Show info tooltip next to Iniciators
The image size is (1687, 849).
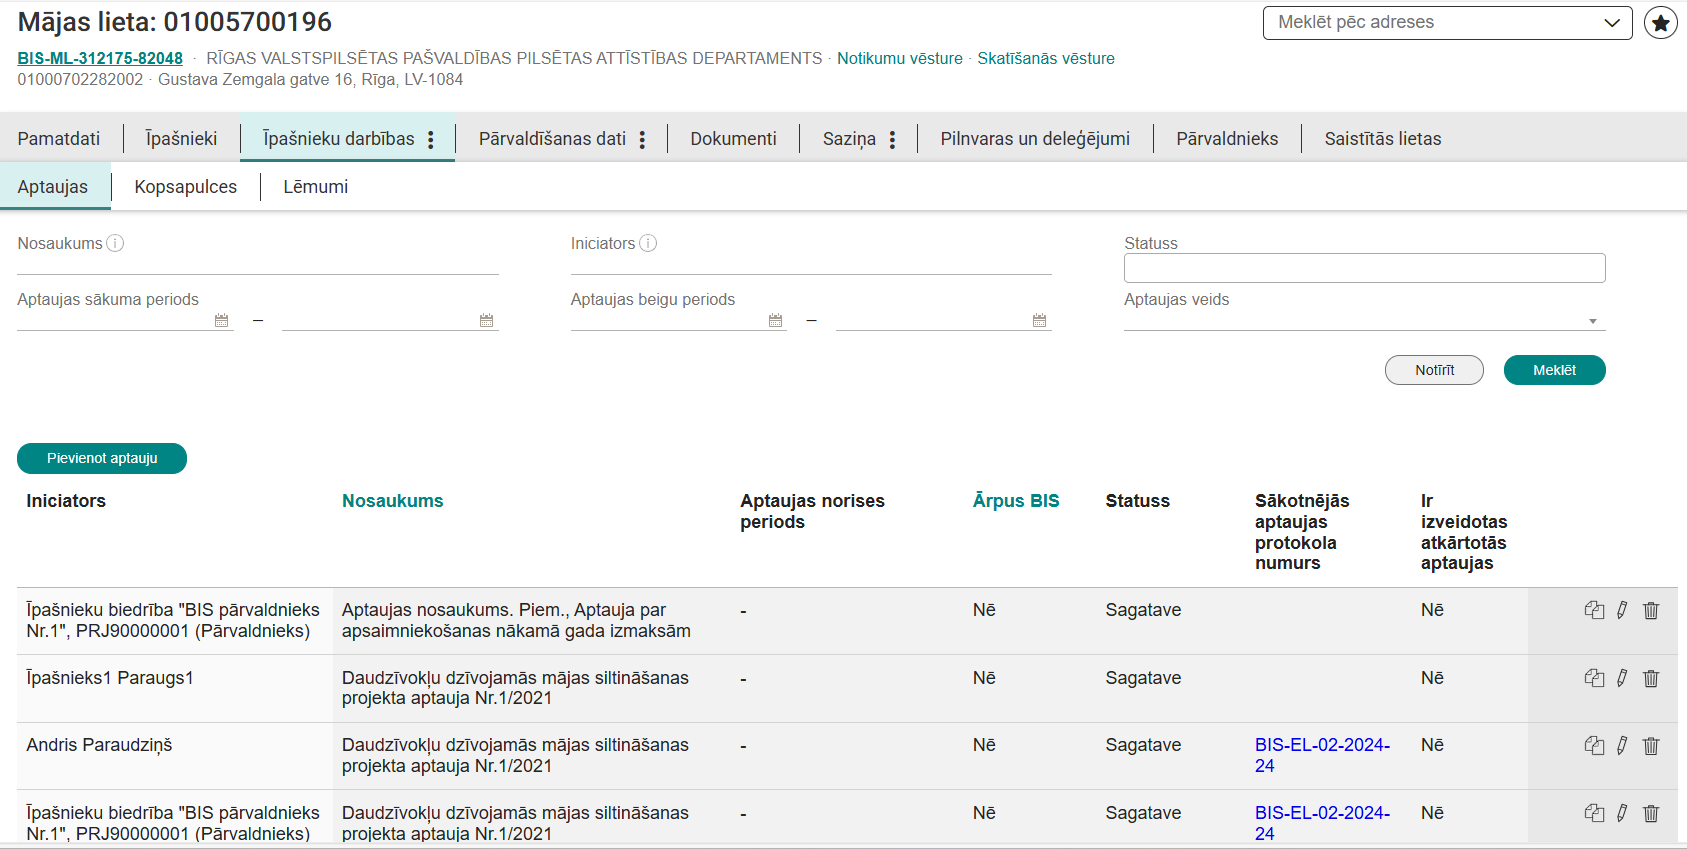click(648, 243)
